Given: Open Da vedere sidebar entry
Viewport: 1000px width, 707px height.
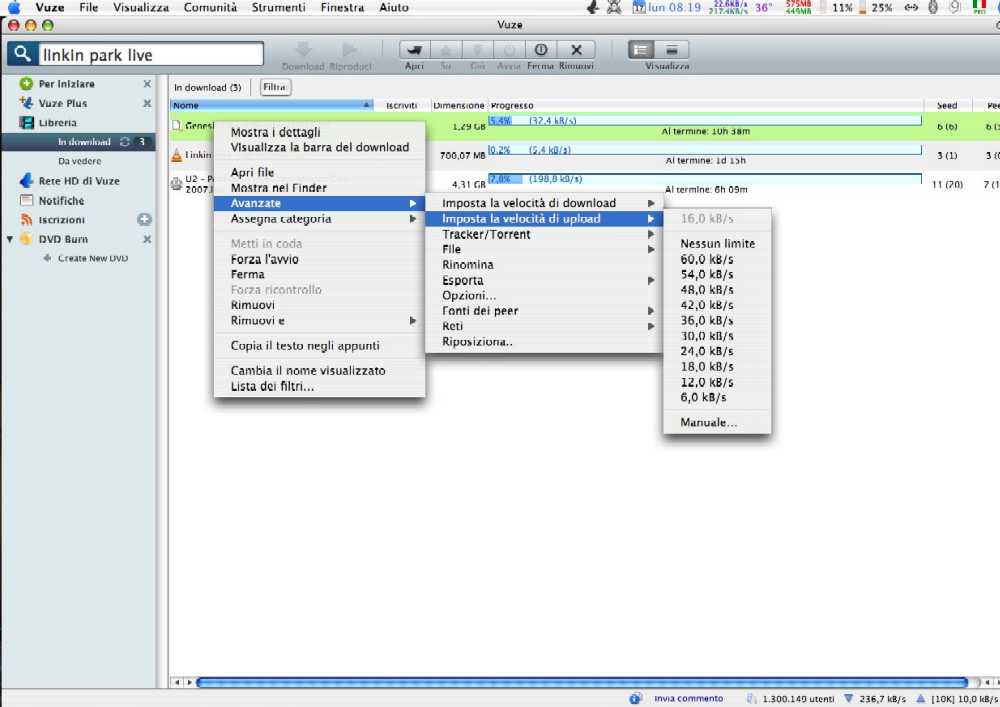Looking at the screenshot, I should click(x=80, y=161).
